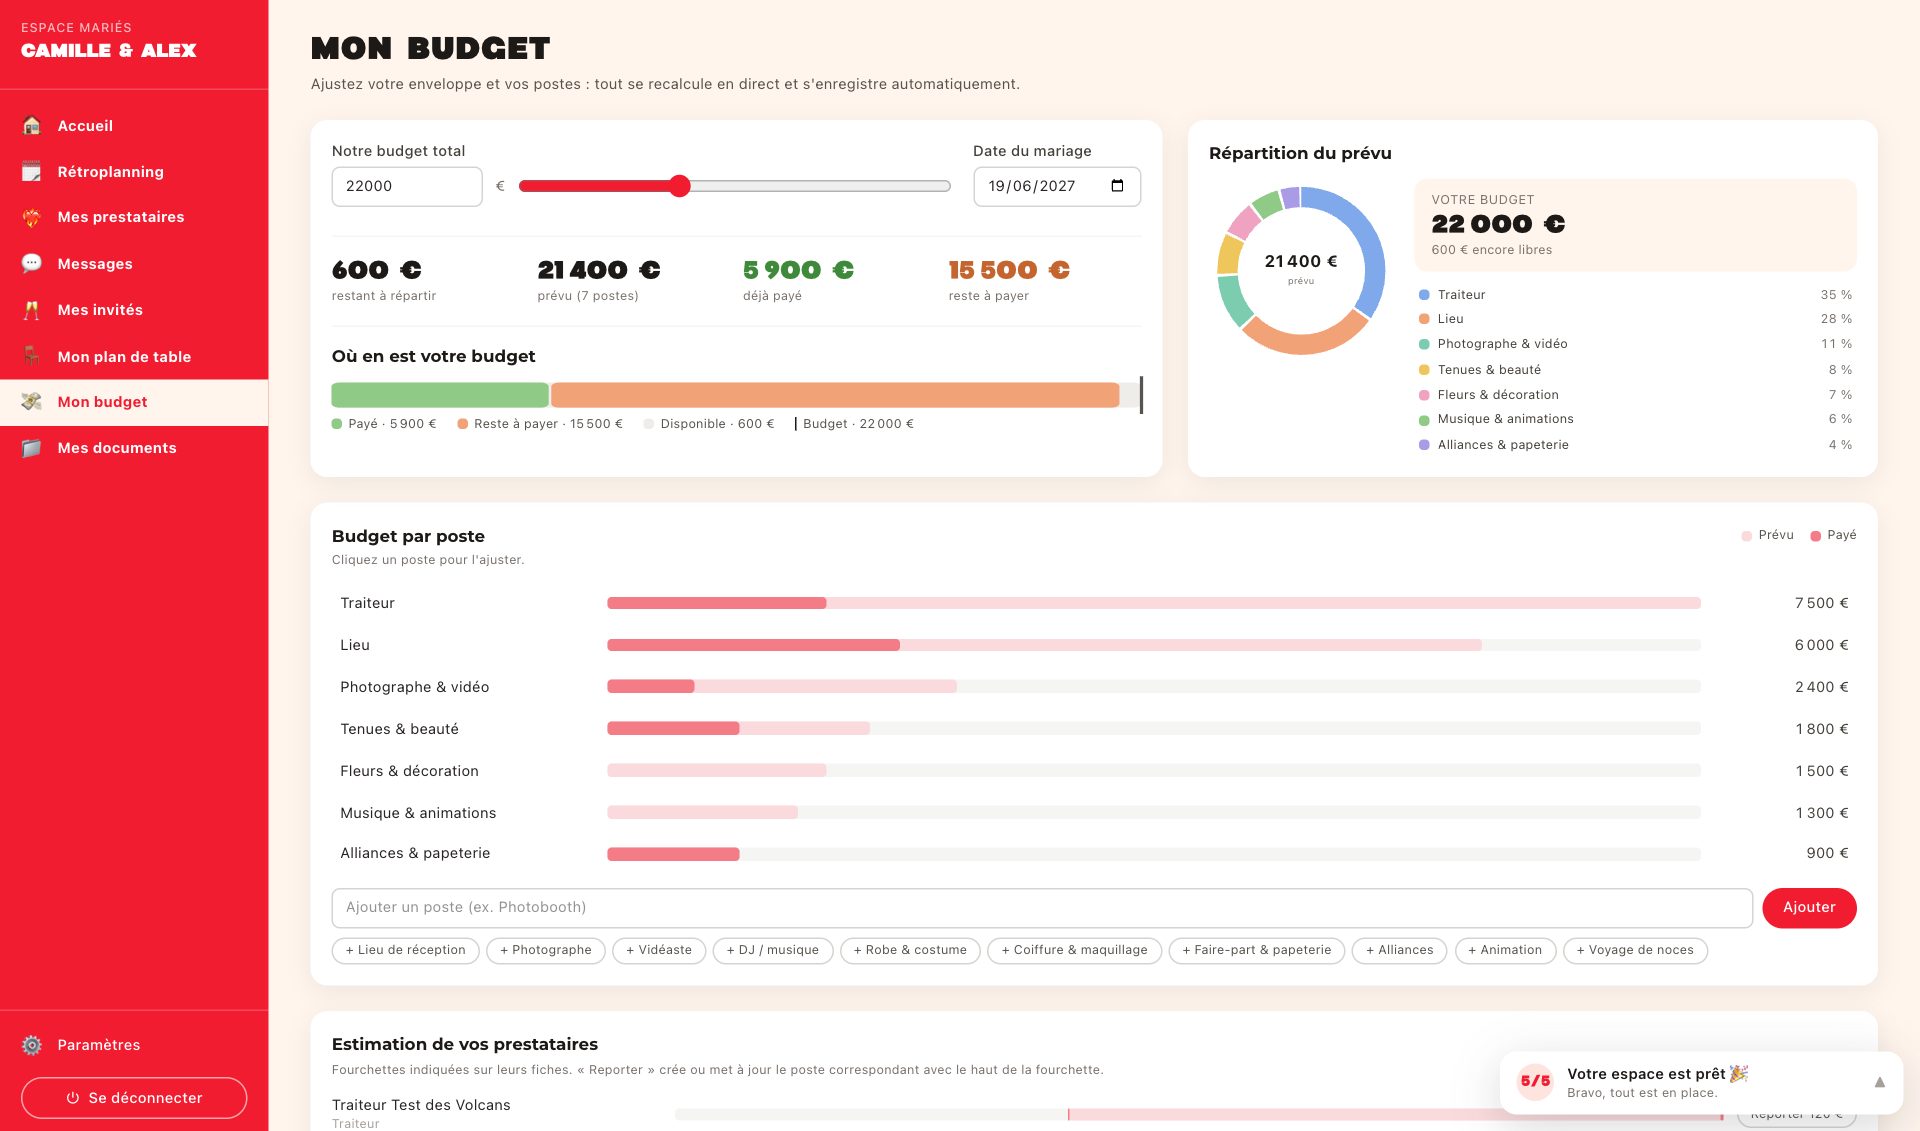The height and width of the screenshot is (1131, 1920).
Task: Click the budget total input field
Action: [407, 186]
